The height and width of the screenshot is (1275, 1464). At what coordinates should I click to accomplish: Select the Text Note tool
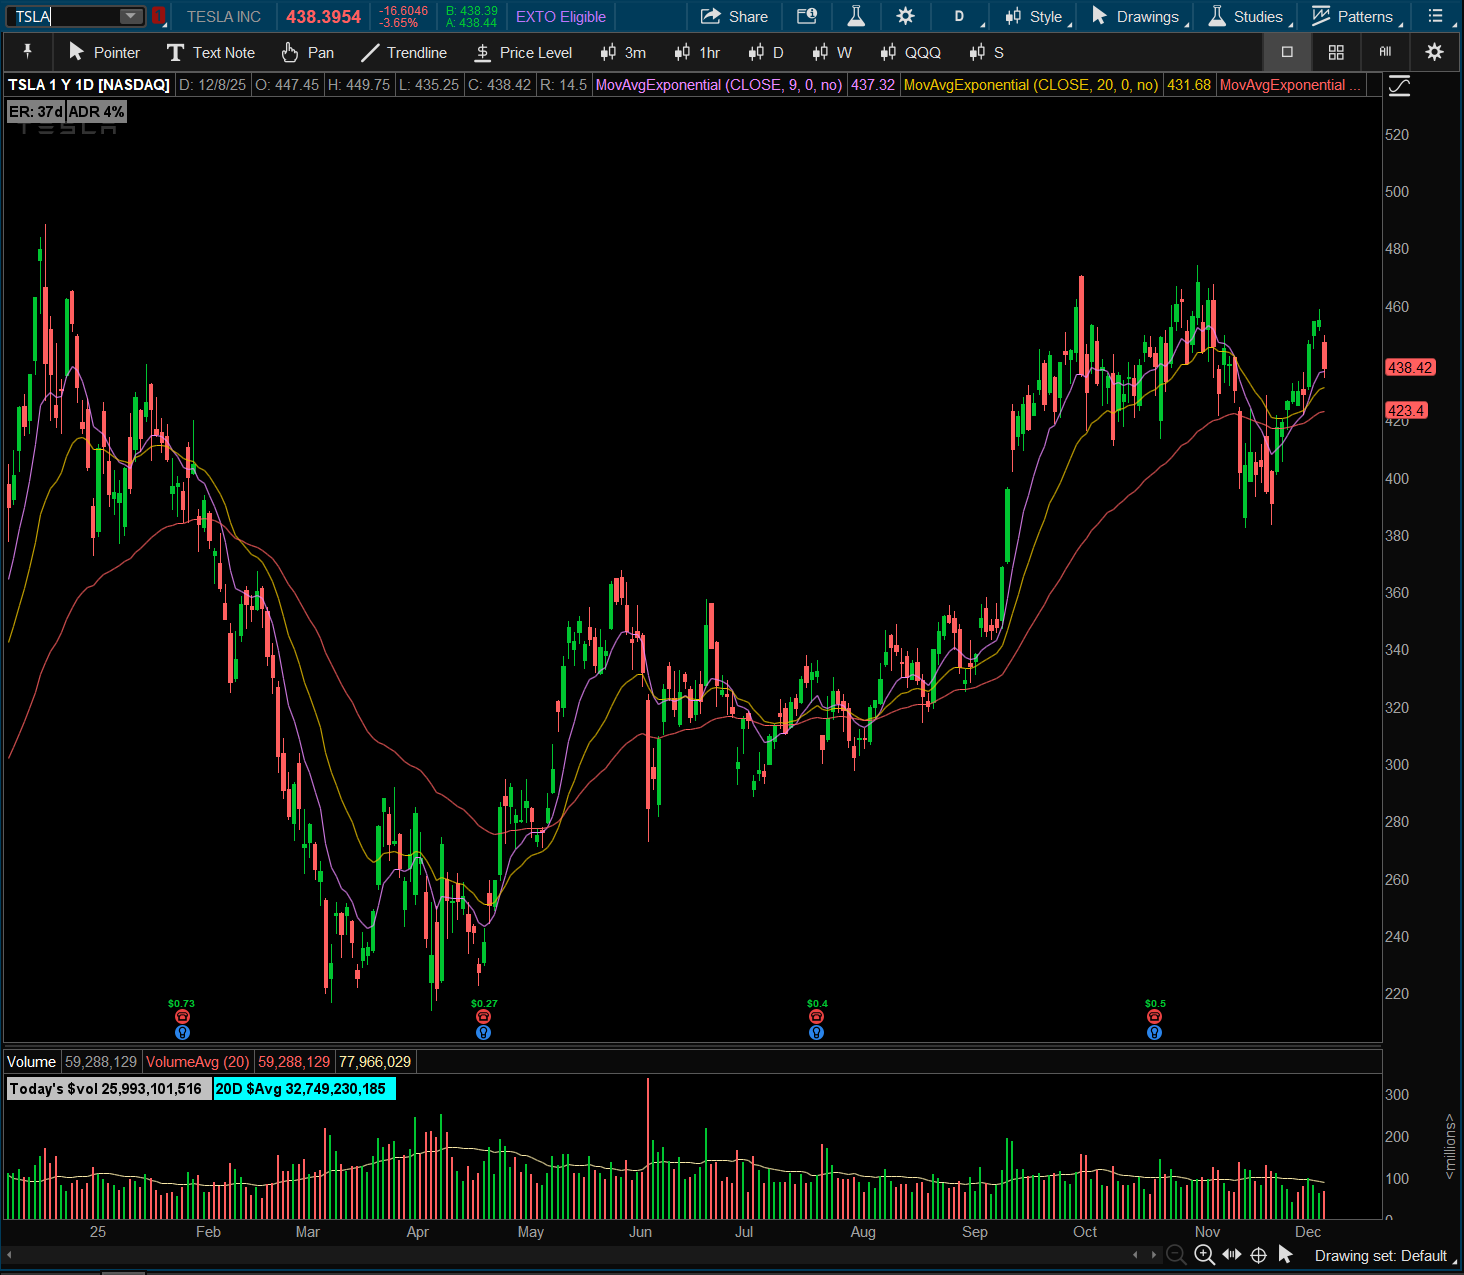[211, 52]
